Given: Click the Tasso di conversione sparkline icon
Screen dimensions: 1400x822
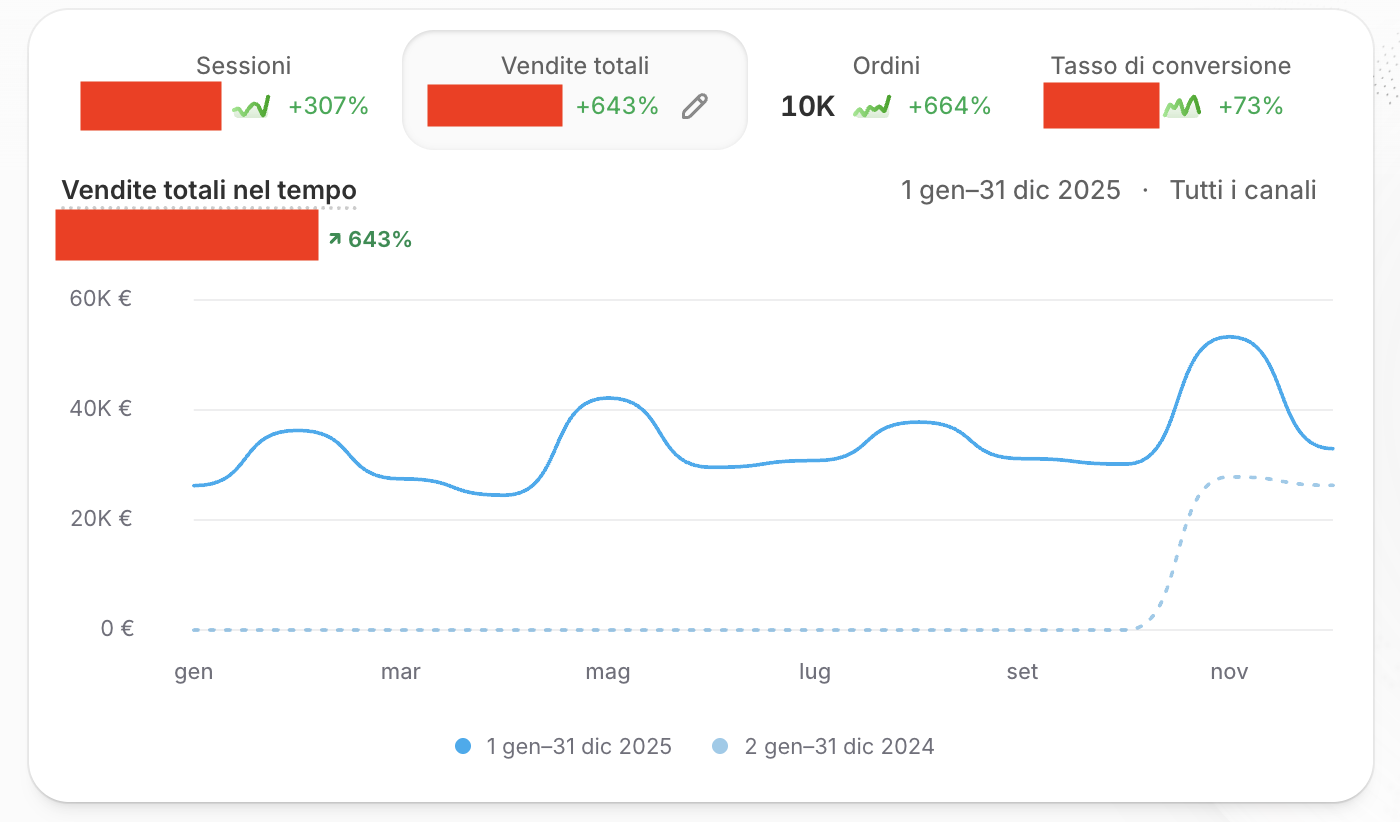Looking at the screenshot, I should point(1182,106).
